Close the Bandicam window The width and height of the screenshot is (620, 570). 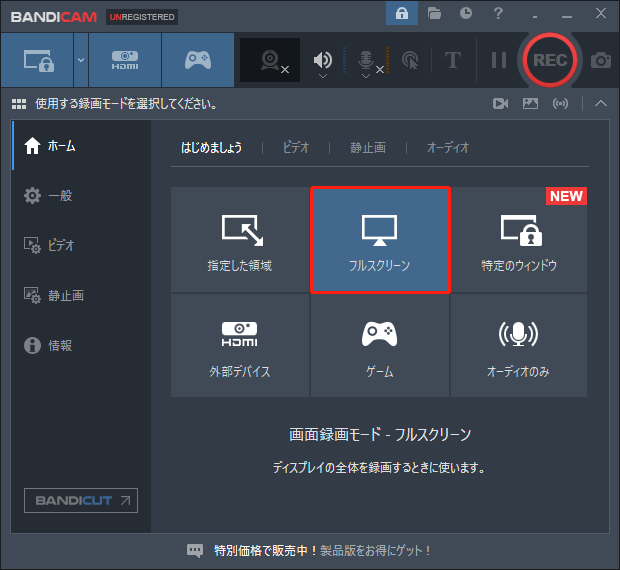coord(601,13)
